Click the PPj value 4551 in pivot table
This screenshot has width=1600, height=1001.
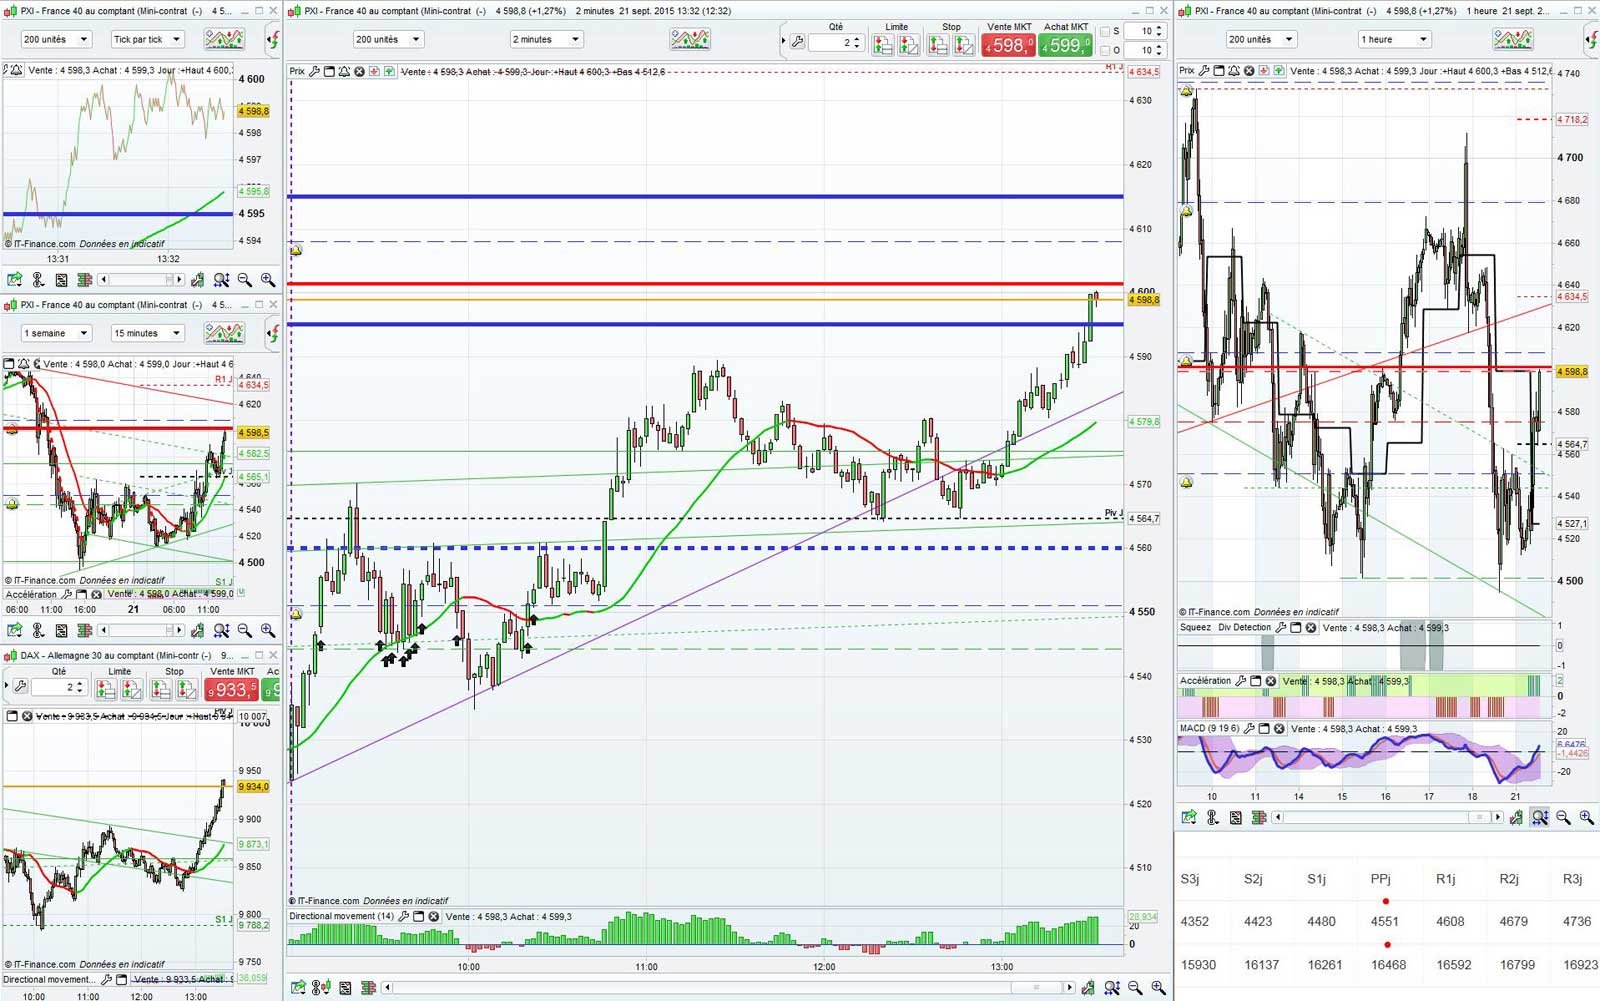[x=1385, y=922]
